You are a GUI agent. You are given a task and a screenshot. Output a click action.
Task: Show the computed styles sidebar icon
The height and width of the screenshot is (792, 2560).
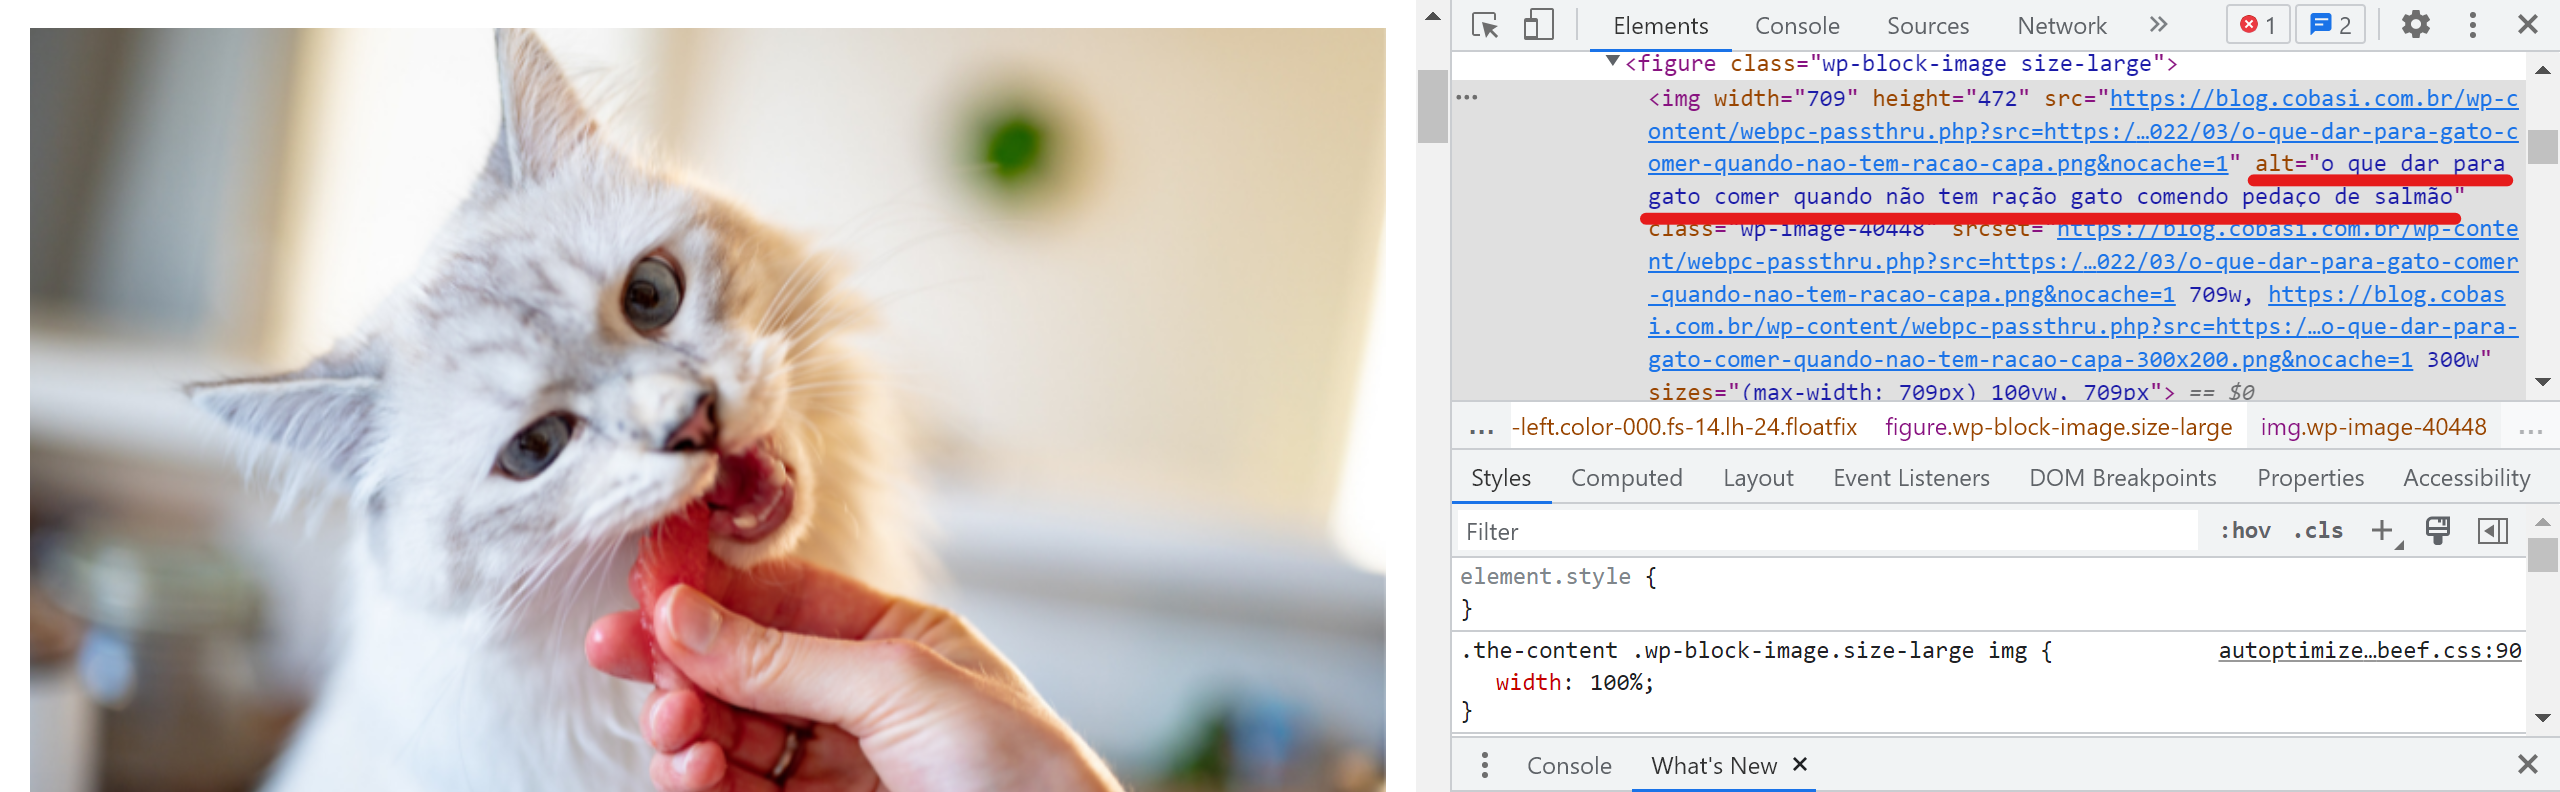click(x=2492, y=531)
